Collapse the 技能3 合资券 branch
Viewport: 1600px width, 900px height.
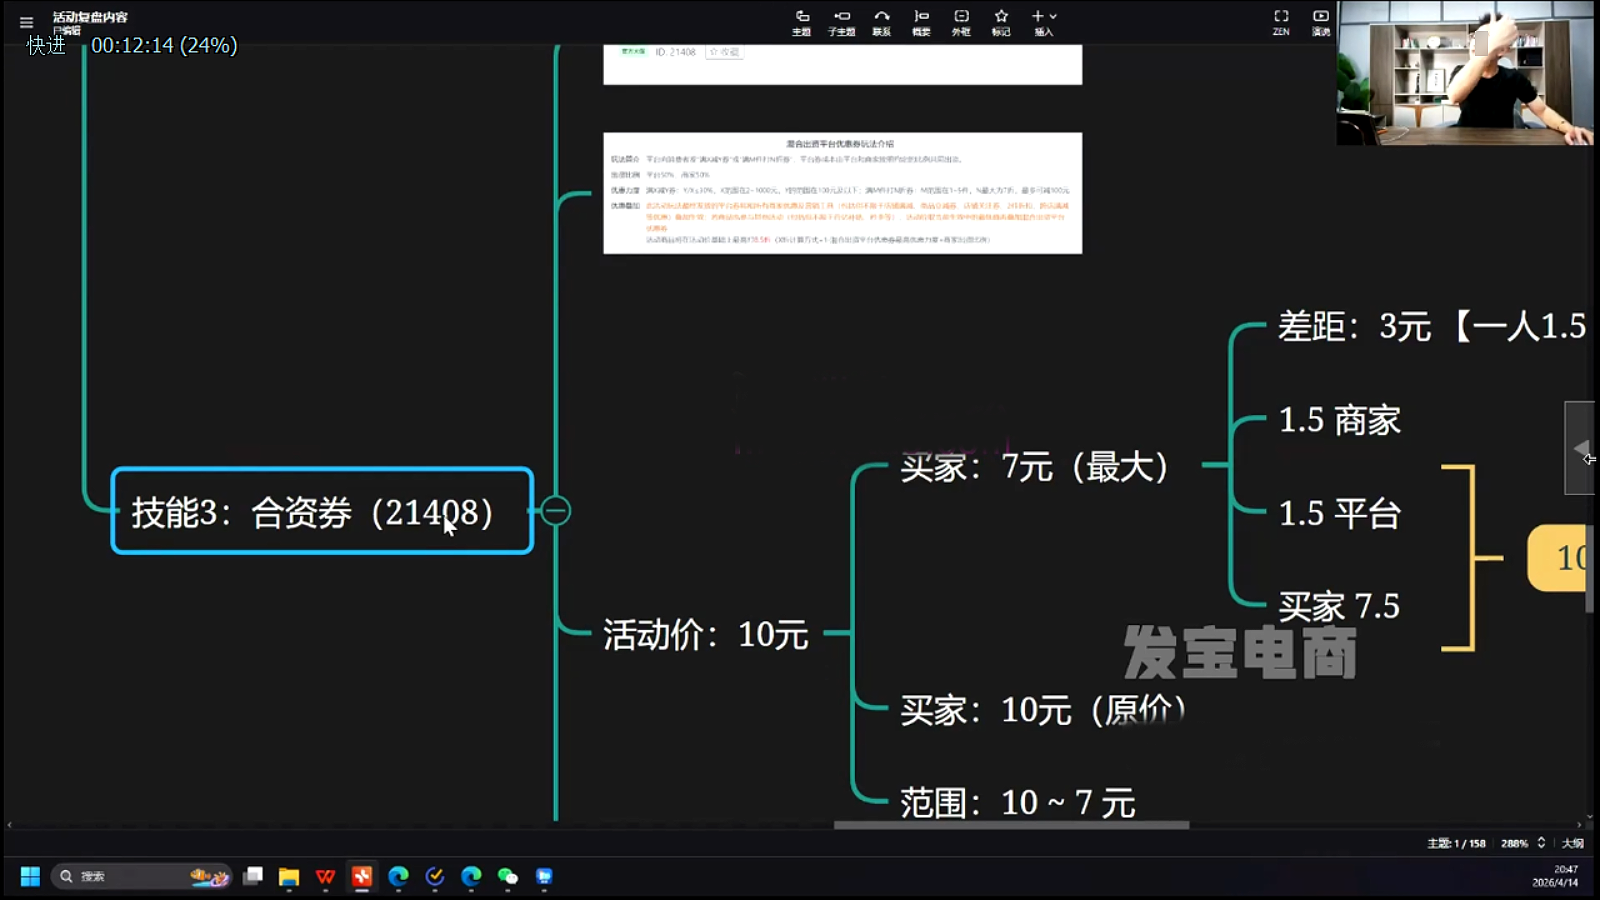coord(556,511)
